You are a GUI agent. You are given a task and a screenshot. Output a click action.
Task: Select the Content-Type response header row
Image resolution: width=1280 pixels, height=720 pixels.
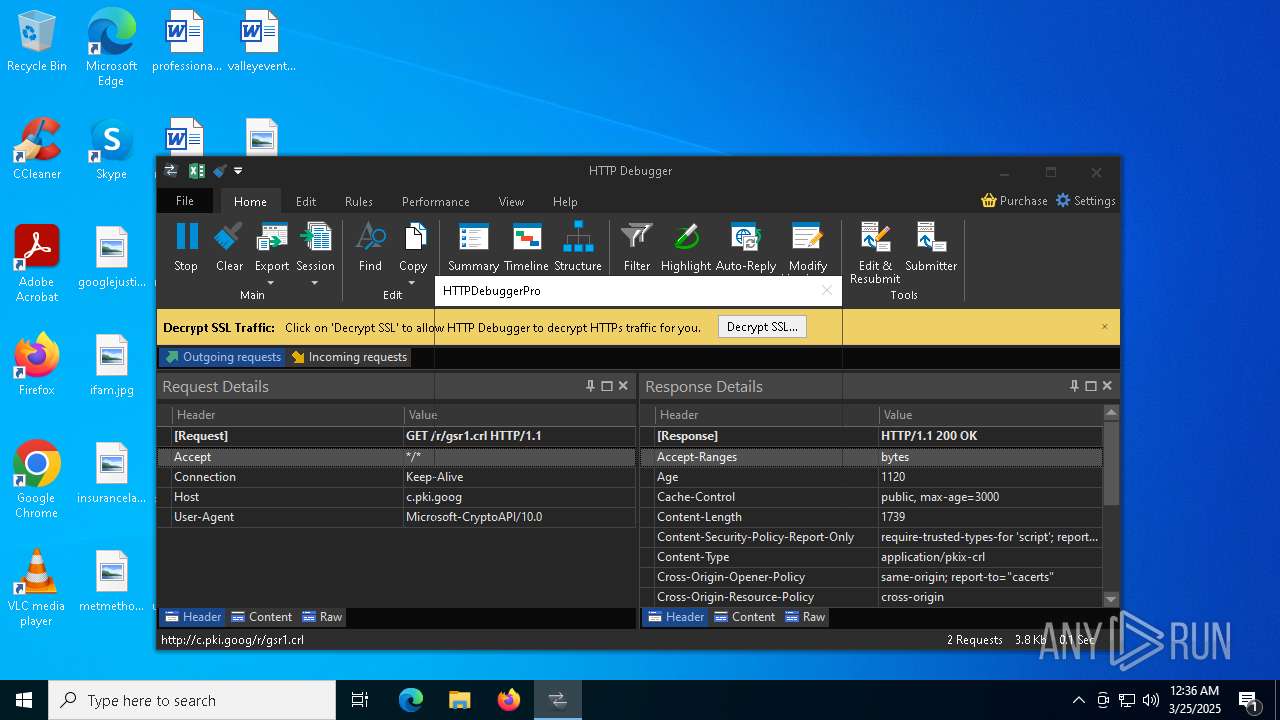pos(871,557)
